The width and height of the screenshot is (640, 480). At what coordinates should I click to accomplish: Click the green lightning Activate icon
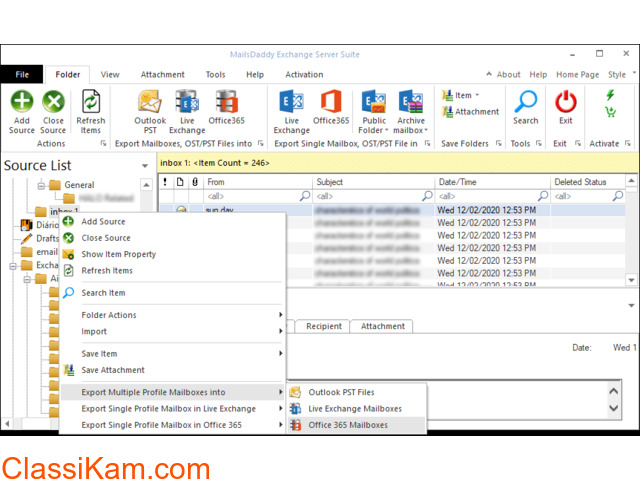(x=610, y=95)
